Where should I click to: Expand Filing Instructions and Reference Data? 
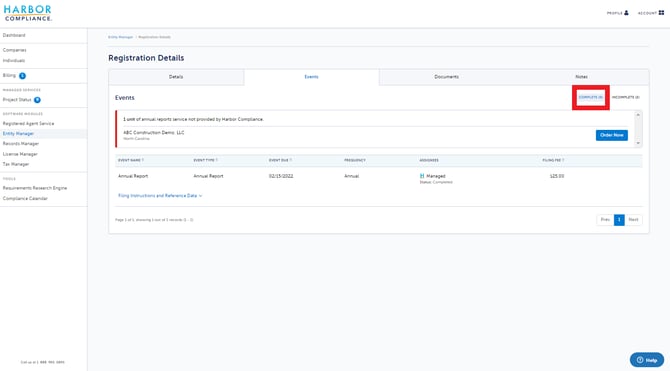coord(160,196)
